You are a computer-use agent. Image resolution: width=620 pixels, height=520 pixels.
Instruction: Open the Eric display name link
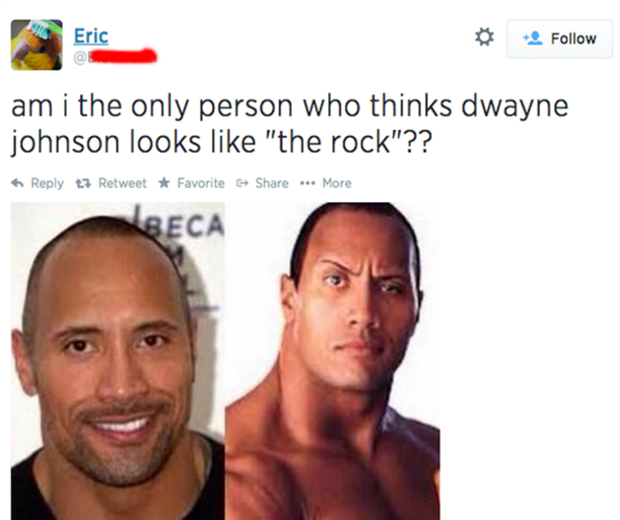point(91,36)
